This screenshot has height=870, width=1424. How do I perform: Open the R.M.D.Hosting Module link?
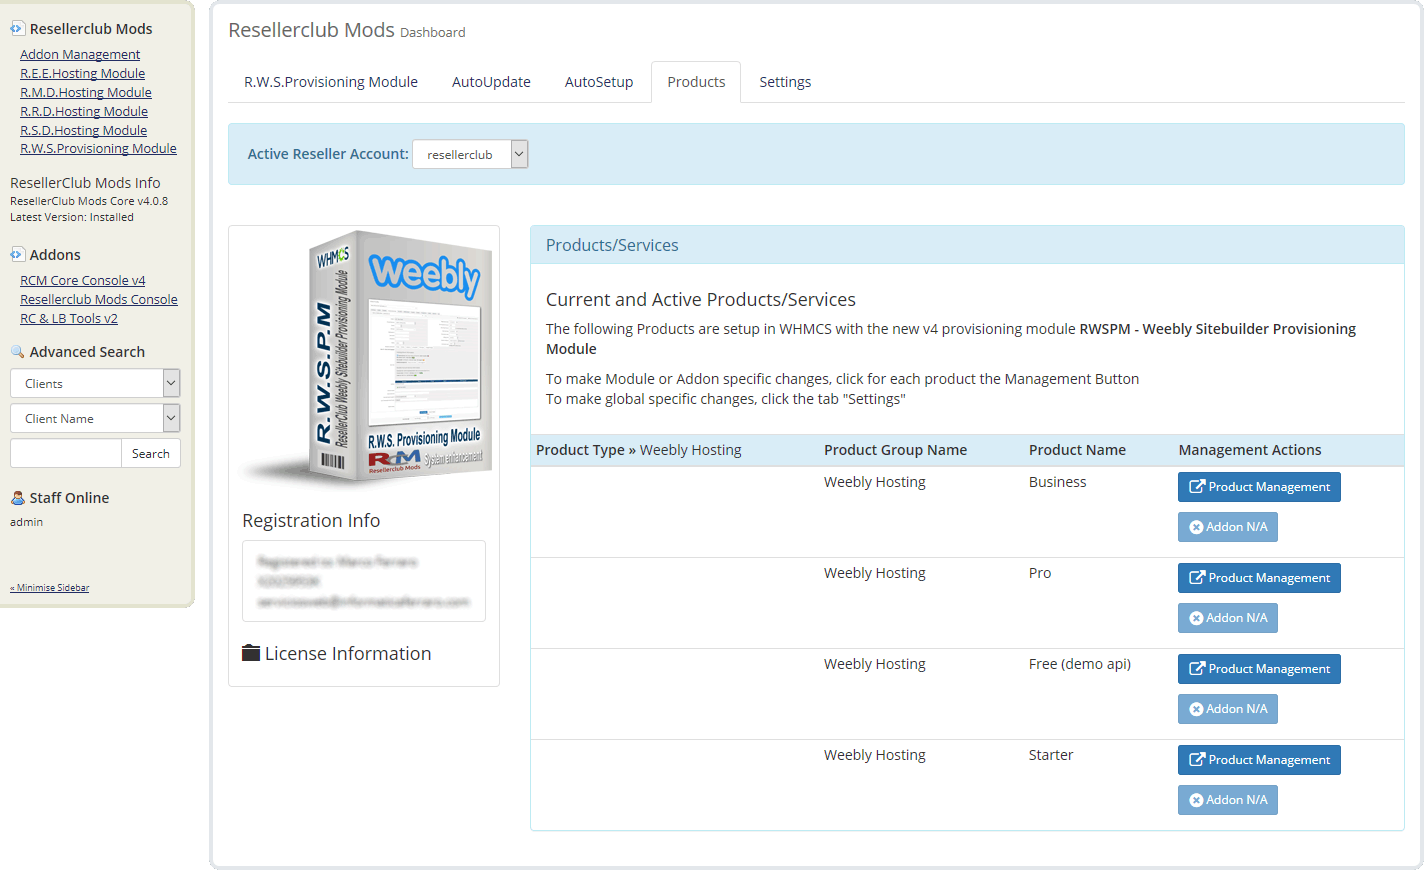(86, 92)
